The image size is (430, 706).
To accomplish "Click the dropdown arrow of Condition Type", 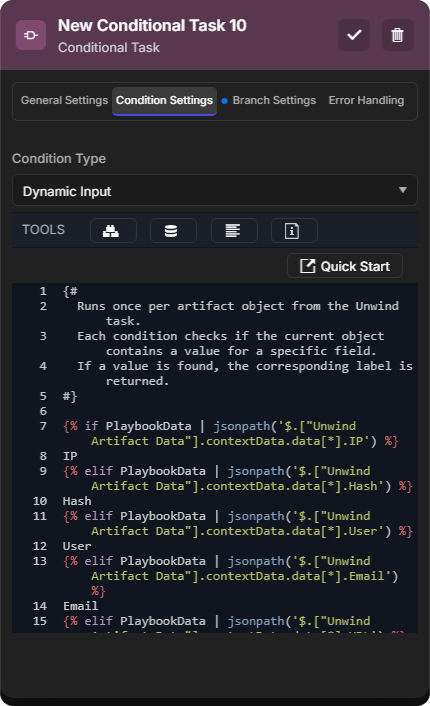I will 403,190.
